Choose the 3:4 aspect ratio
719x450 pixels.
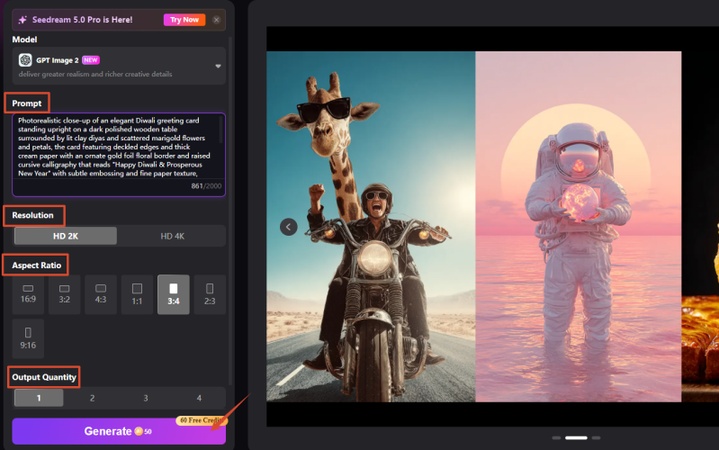click(x=173, y=294)
